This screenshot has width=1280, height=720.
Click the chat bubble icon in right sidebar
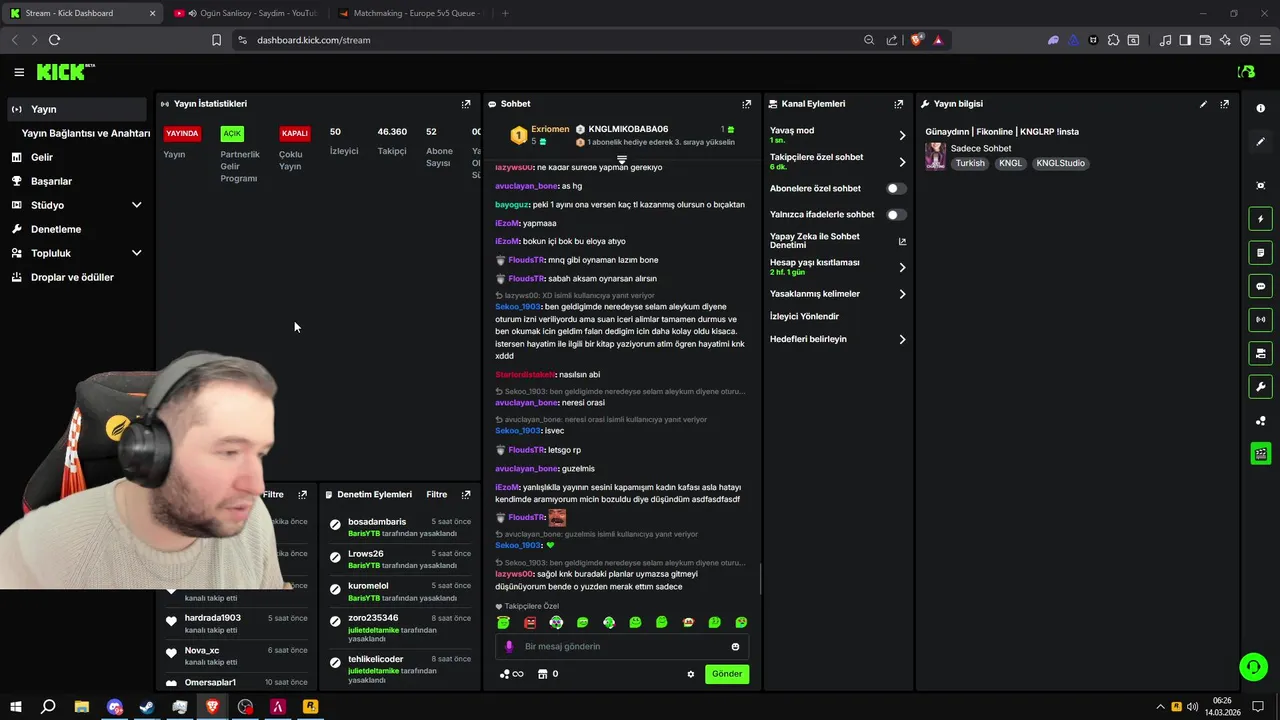[x=1260, y=286]
